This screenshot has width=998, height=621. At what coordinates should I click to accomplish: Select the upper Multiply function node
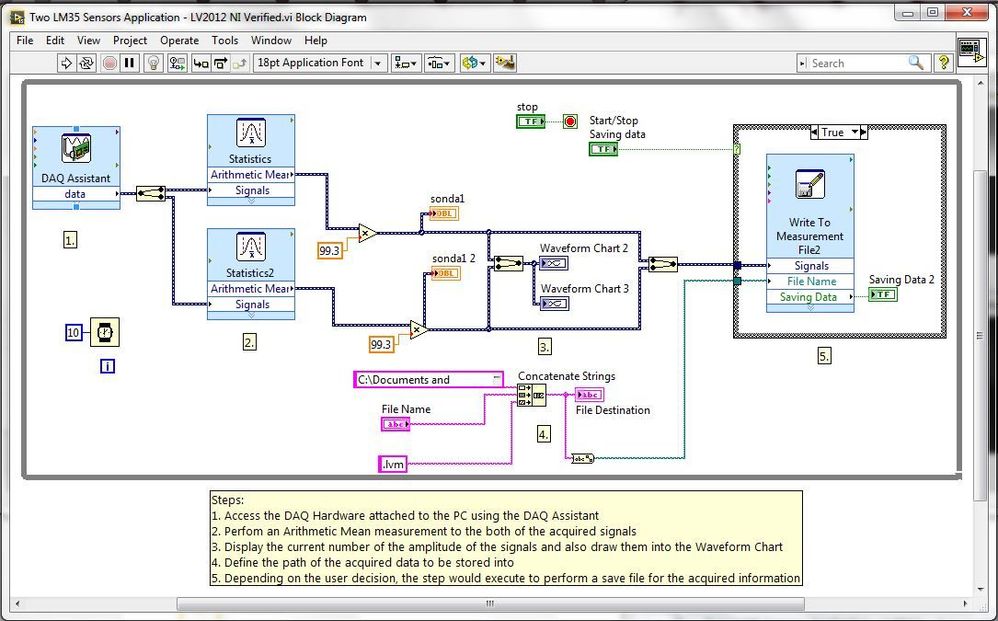click(x=367, y=234)
